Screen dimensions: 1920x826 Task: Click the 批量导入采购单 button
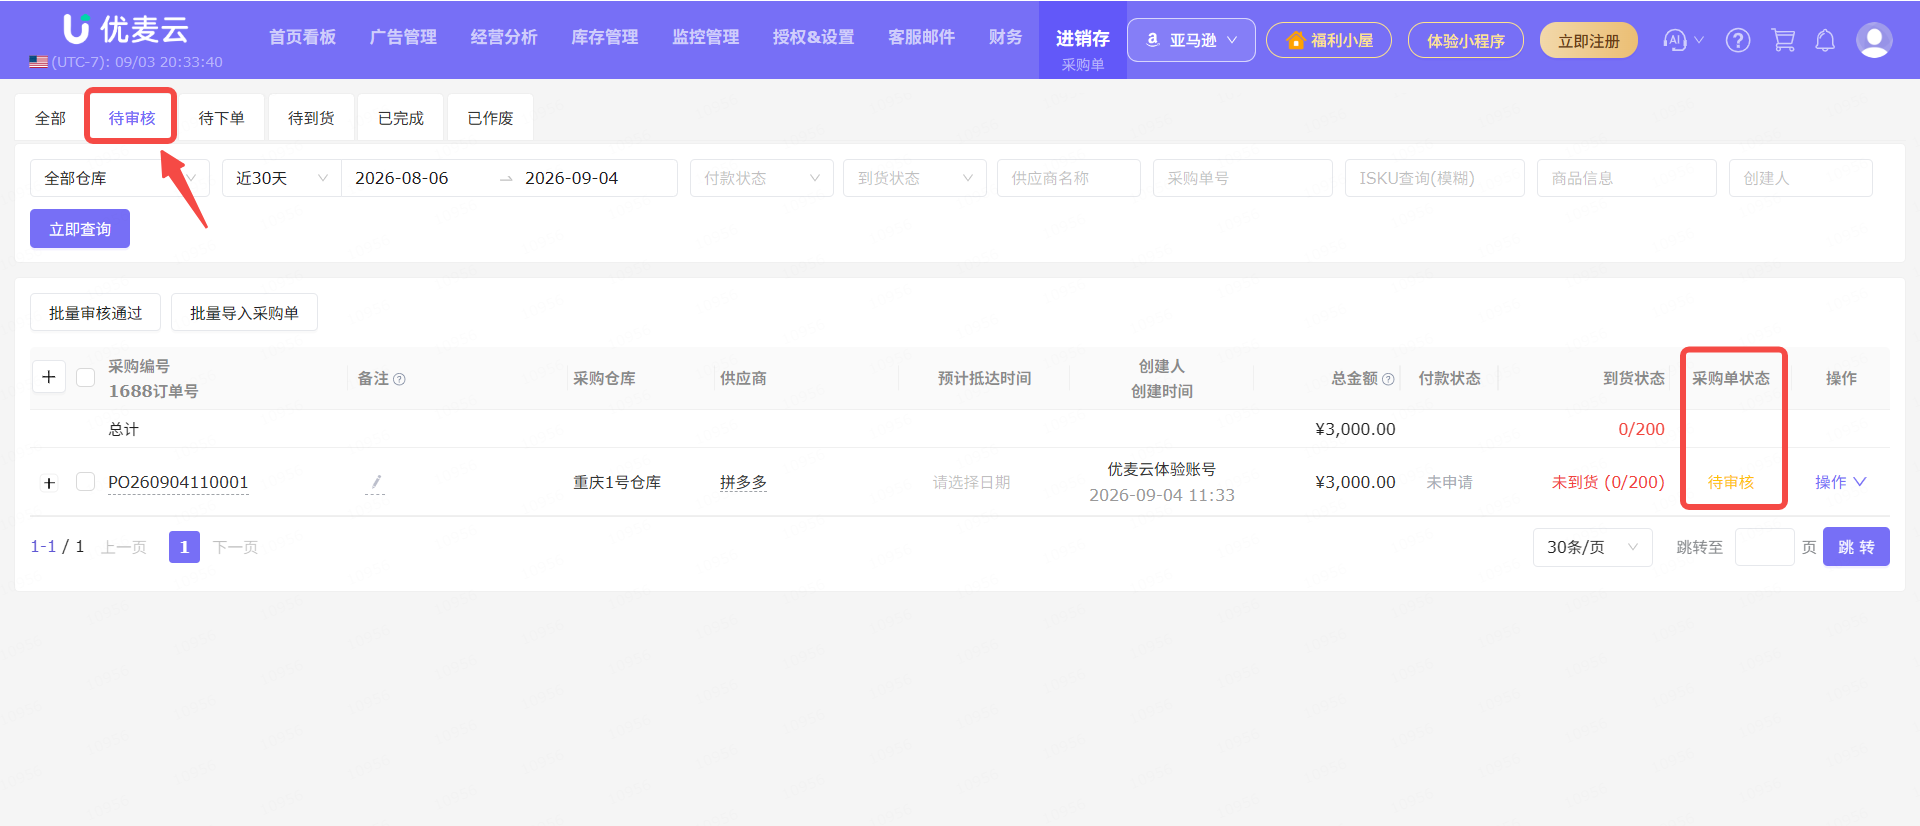(244, 313)
